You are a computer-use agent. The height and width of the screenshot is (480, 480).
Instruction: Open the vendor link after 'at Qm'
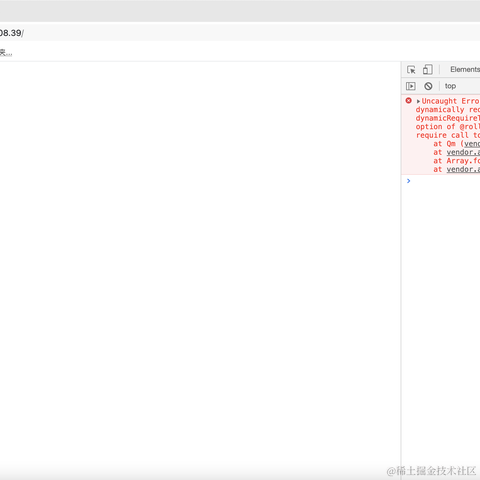tap(472, 144)
